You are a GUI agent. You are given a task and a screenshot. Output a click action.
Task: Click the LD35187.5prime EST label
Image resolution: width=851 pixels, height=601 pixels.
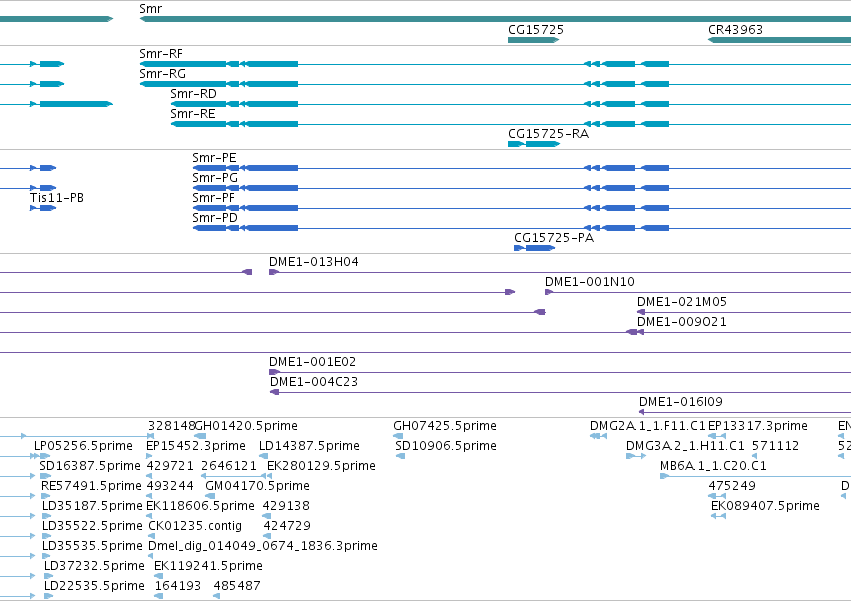coord(92,507)
